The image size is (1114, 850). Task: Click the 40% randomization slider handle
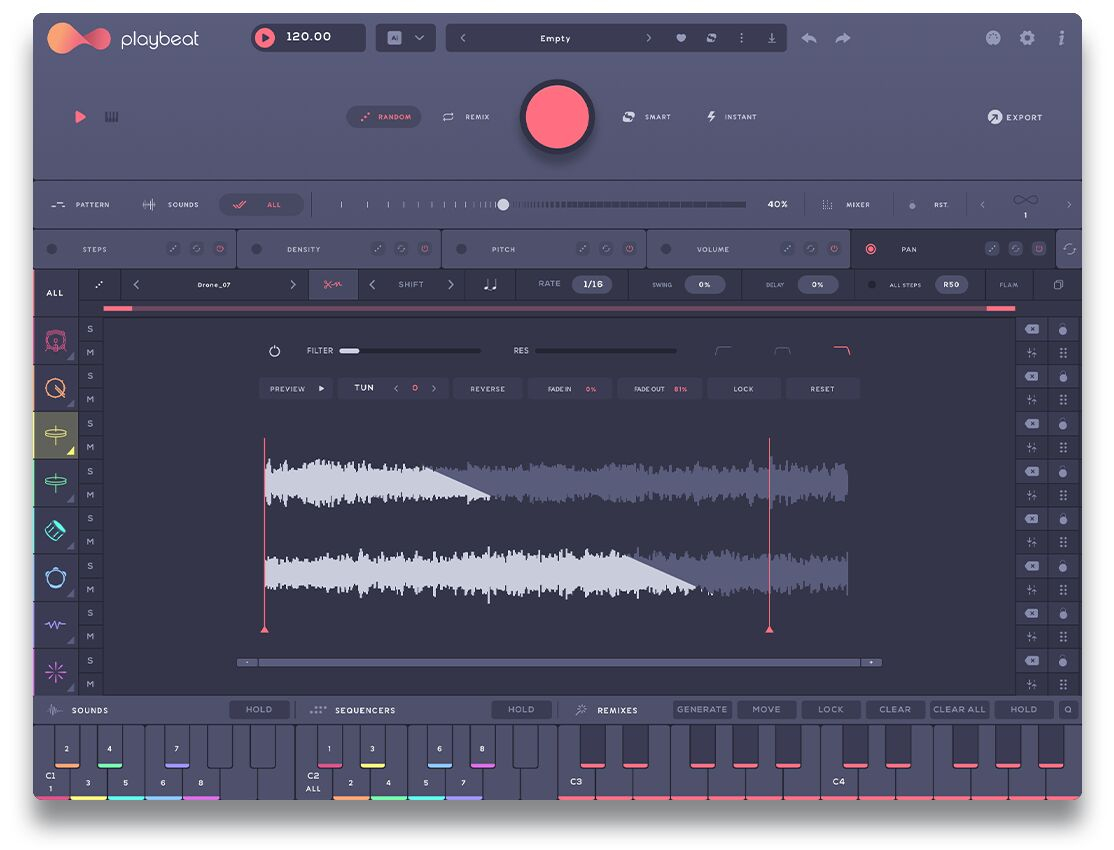pos(503,205)
